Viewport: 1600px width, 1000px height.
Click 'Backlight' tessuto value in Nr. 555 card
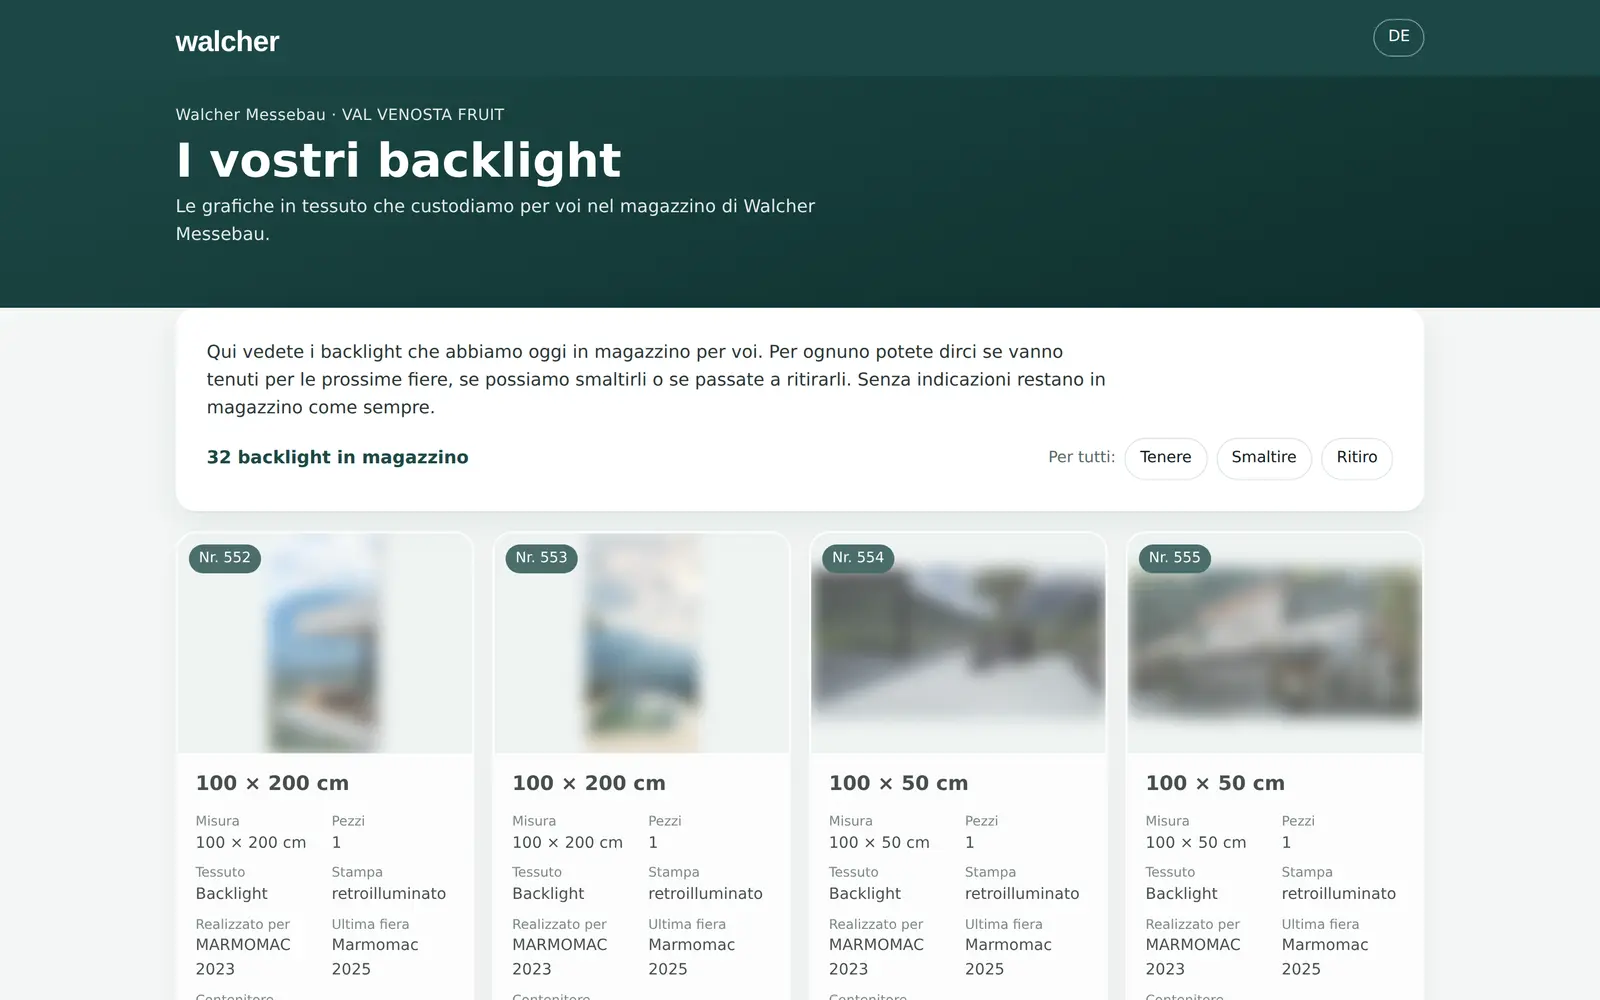point(1181,894)
